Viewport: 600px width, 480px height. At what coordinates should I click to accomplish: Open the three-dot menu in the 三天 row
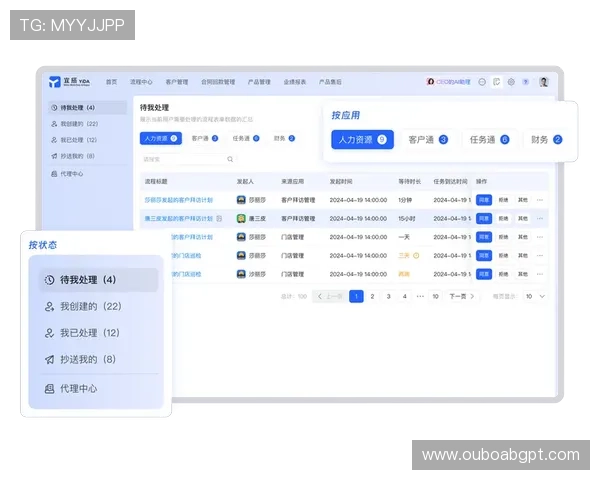pos(540,255)
